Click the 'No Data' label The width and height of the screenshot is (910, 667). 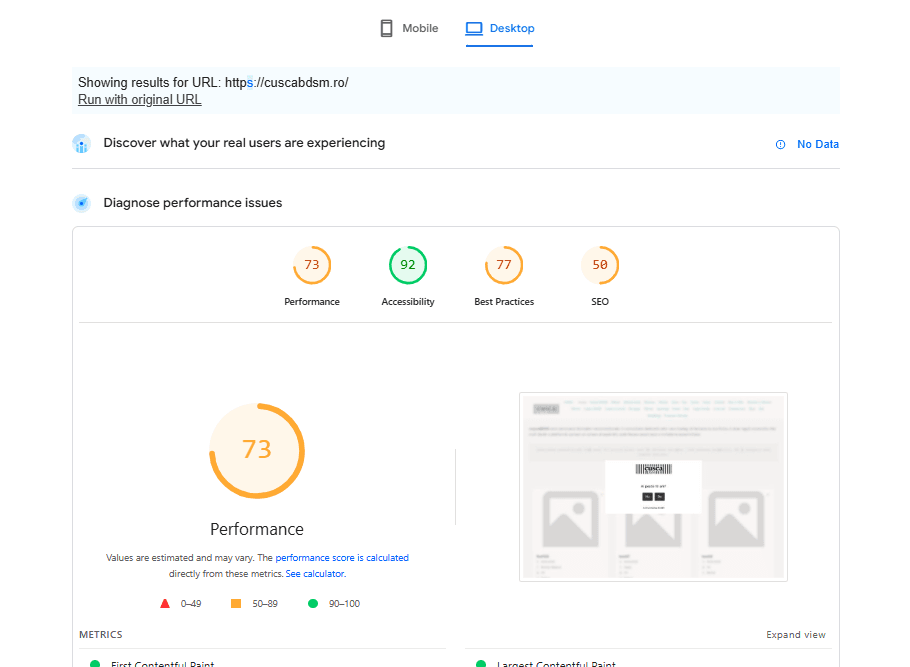(x=817, y=145)
